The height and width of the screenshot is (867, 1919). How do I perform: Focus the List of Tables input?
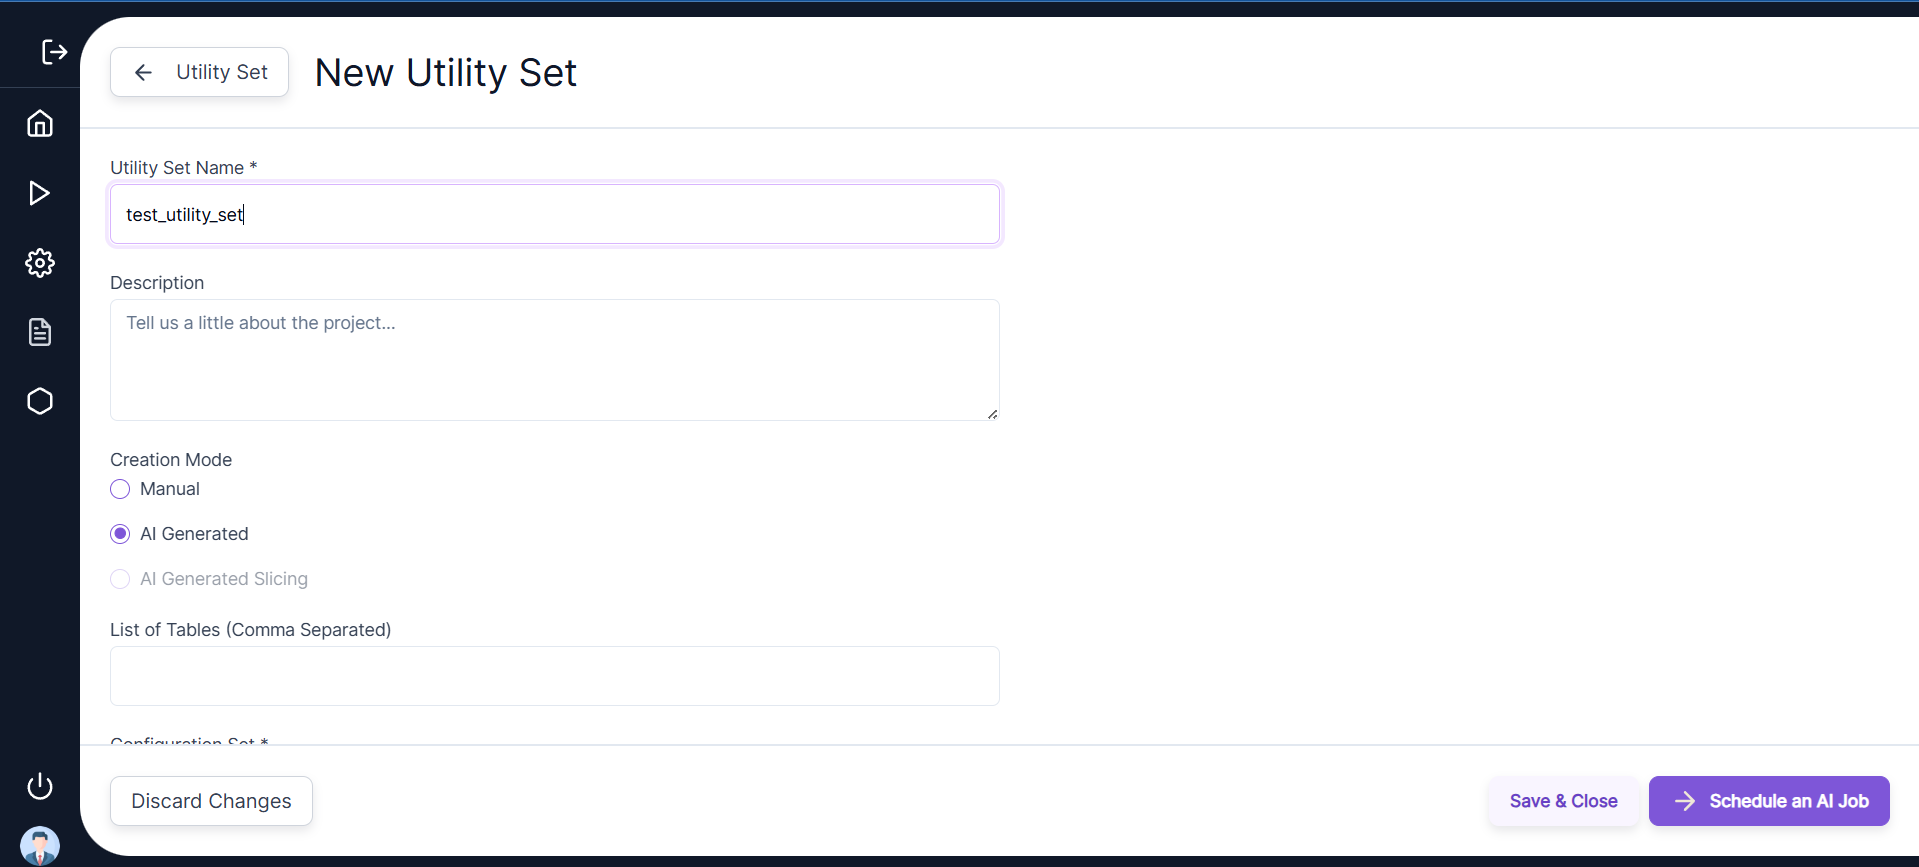pyautogui.click(x=554, y=676)
